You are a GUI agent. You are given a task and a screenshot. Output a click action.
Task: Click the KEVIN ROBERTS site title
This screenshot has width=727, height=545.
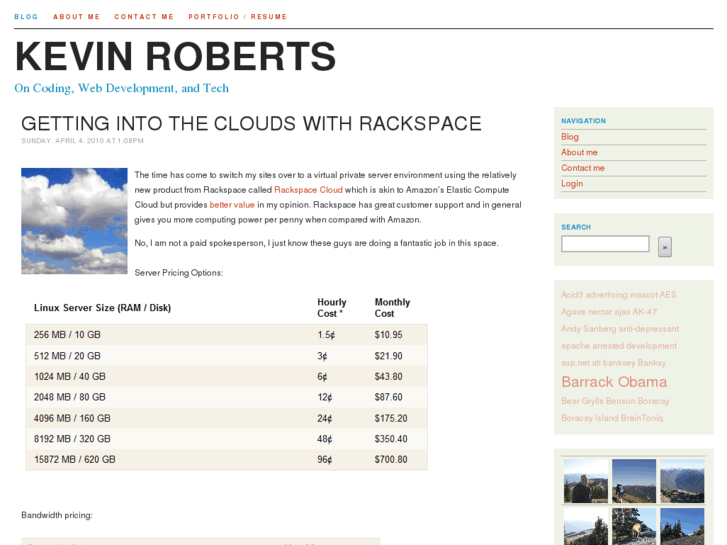pos(175,57)
